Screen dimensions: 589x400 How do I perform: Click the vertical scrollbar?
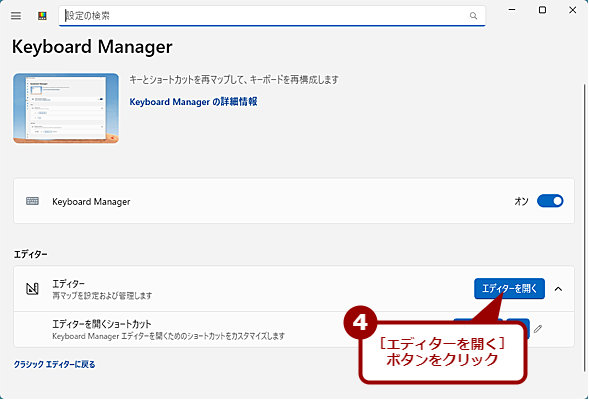584,227
